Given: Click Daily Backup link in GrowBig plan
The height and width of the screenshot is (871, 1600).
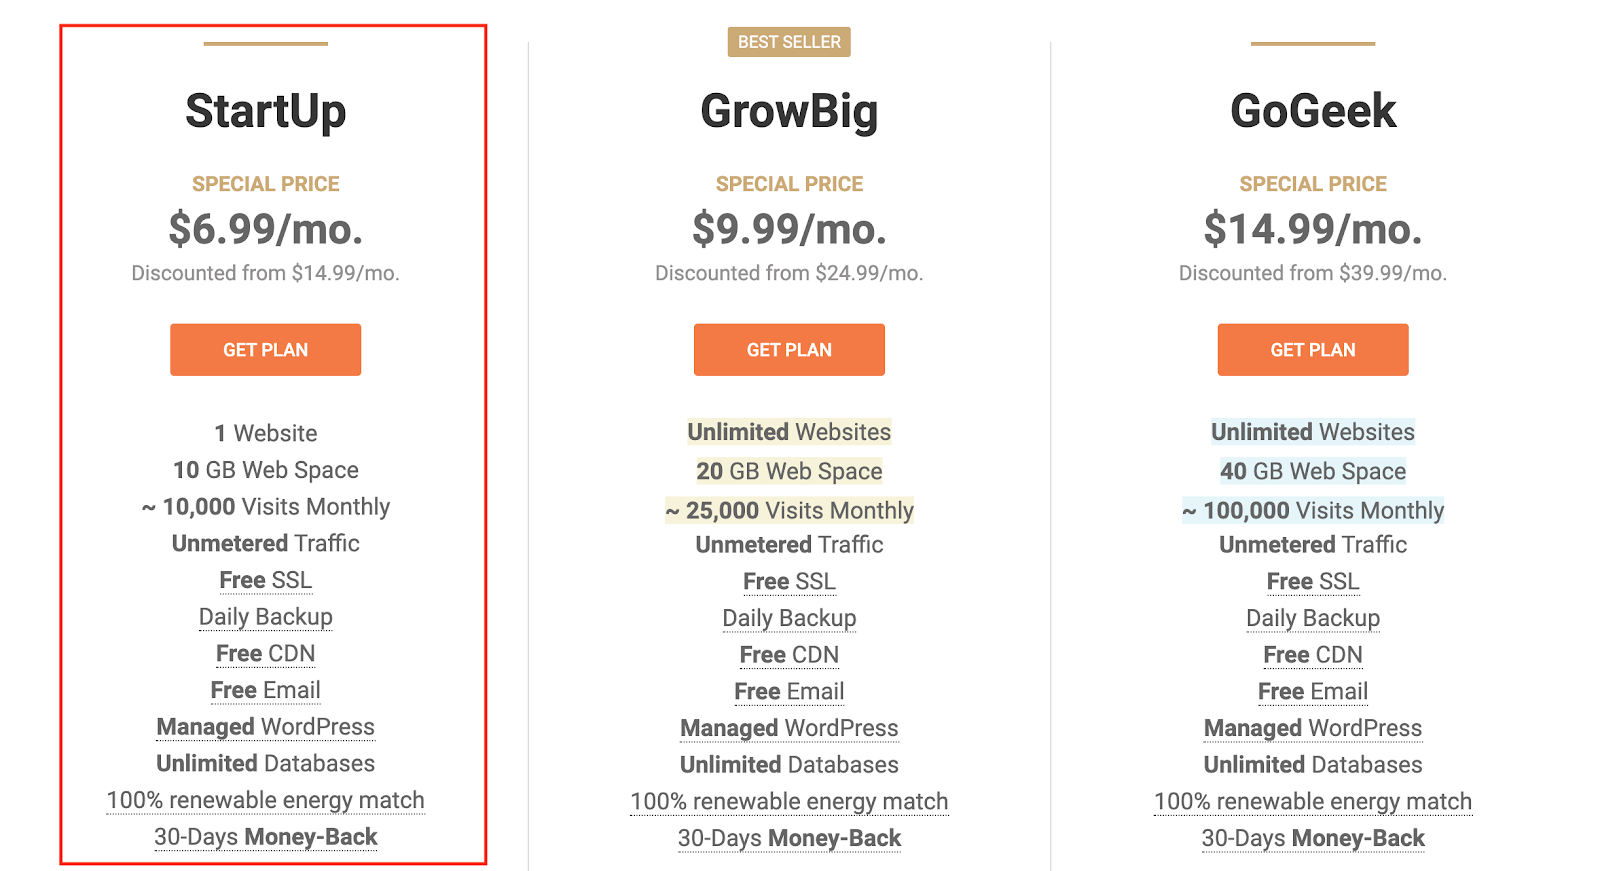Looking at the screenshot, I should pyautogui.click(x=789, y=618).
